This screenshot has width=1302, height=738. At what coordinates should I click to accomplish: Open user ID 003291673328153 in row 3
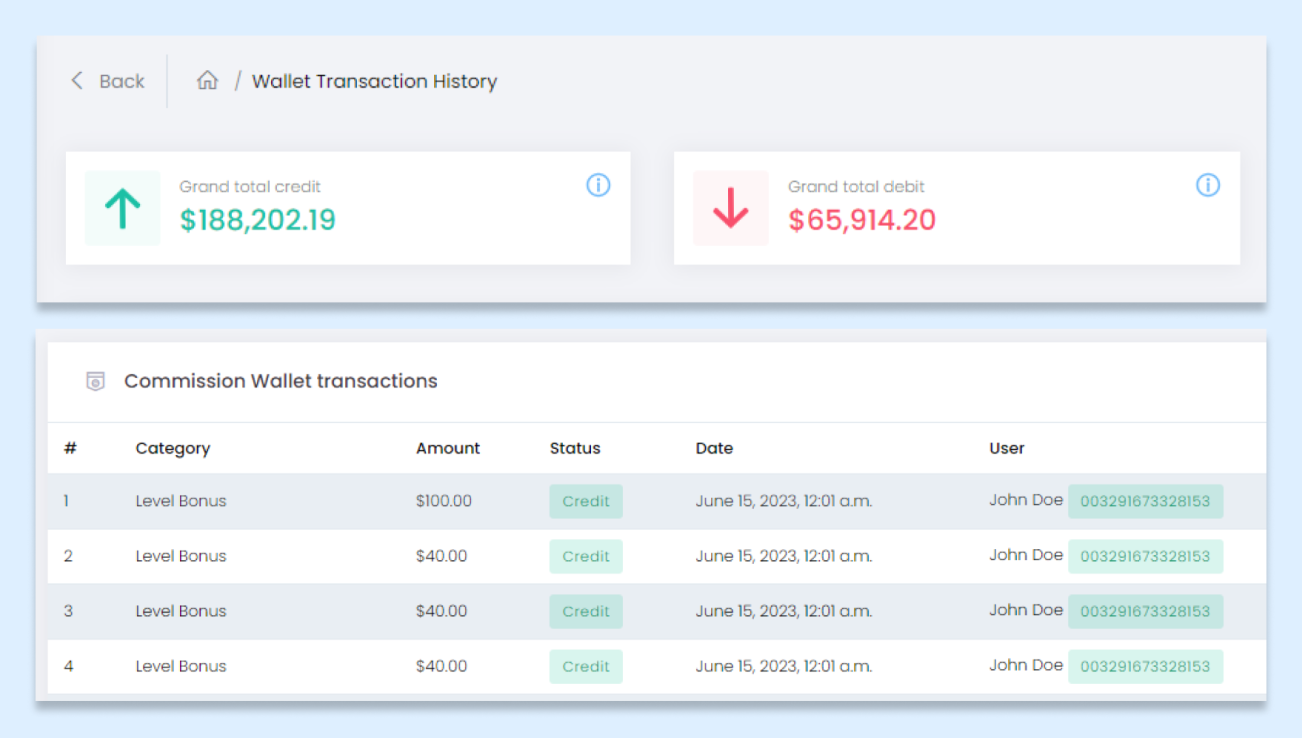pos(1145,611)
